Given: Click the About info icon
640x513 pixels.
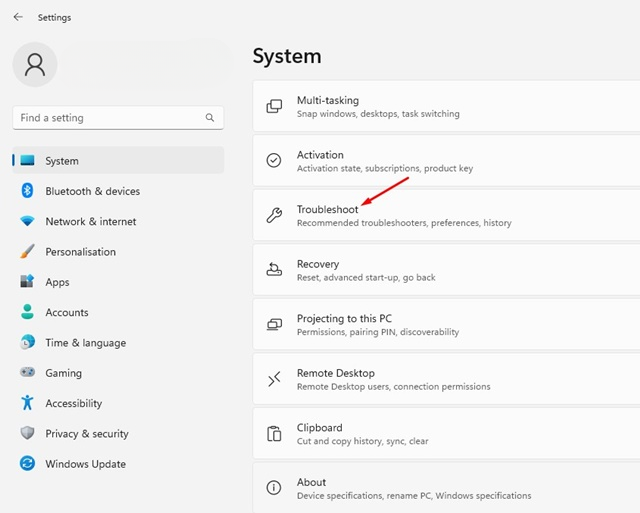Looking at the screenshot, I should [274, 487].
